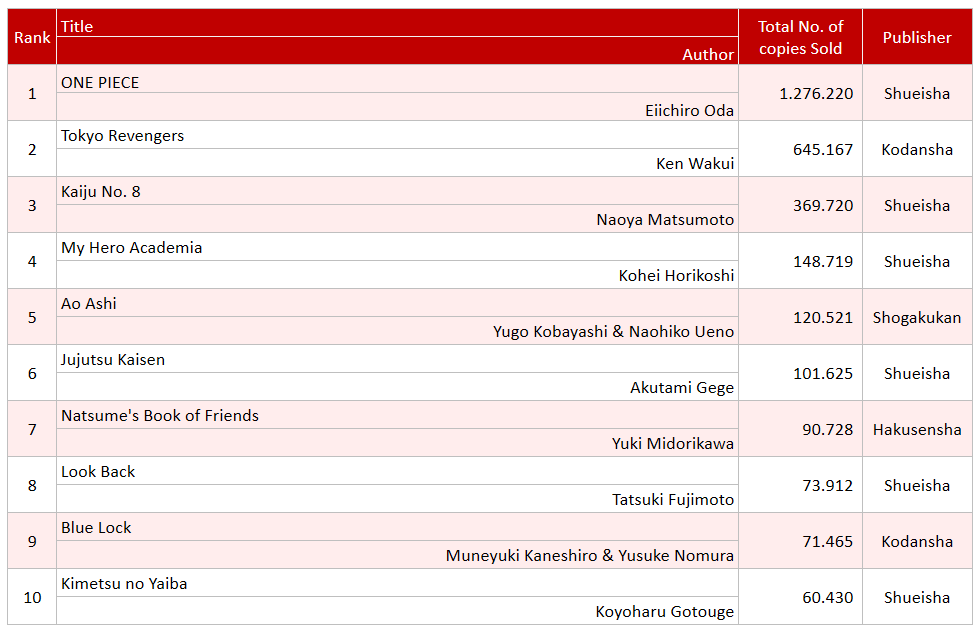Select the Kaiju No. 8 title
This screenshot has height=634, width=980.
(101, 191)
